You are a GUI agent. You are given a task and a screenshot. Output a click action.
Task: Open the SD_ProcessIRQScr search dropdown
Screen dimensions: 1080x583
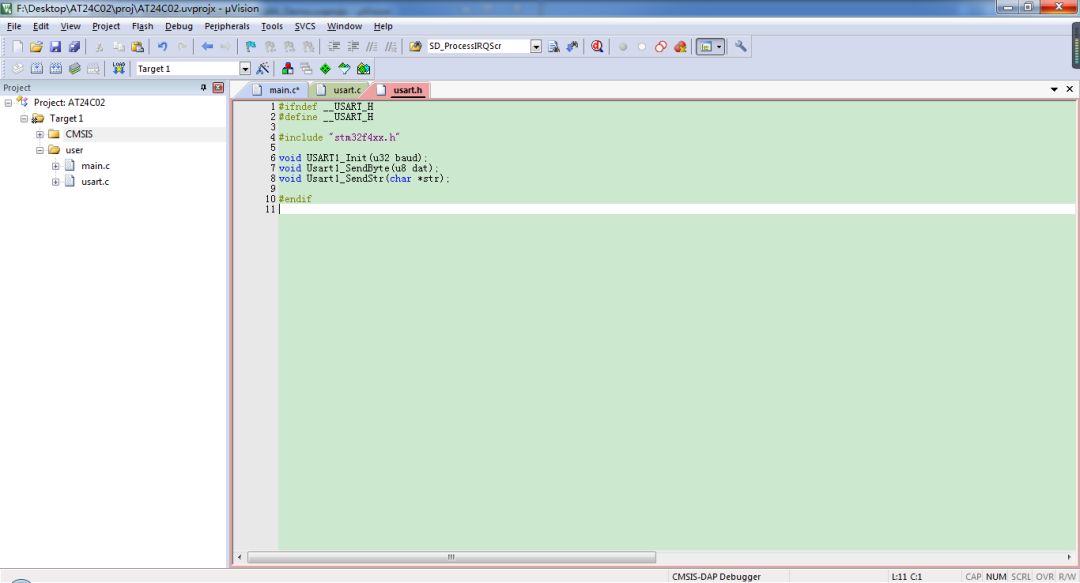point(535,47)
